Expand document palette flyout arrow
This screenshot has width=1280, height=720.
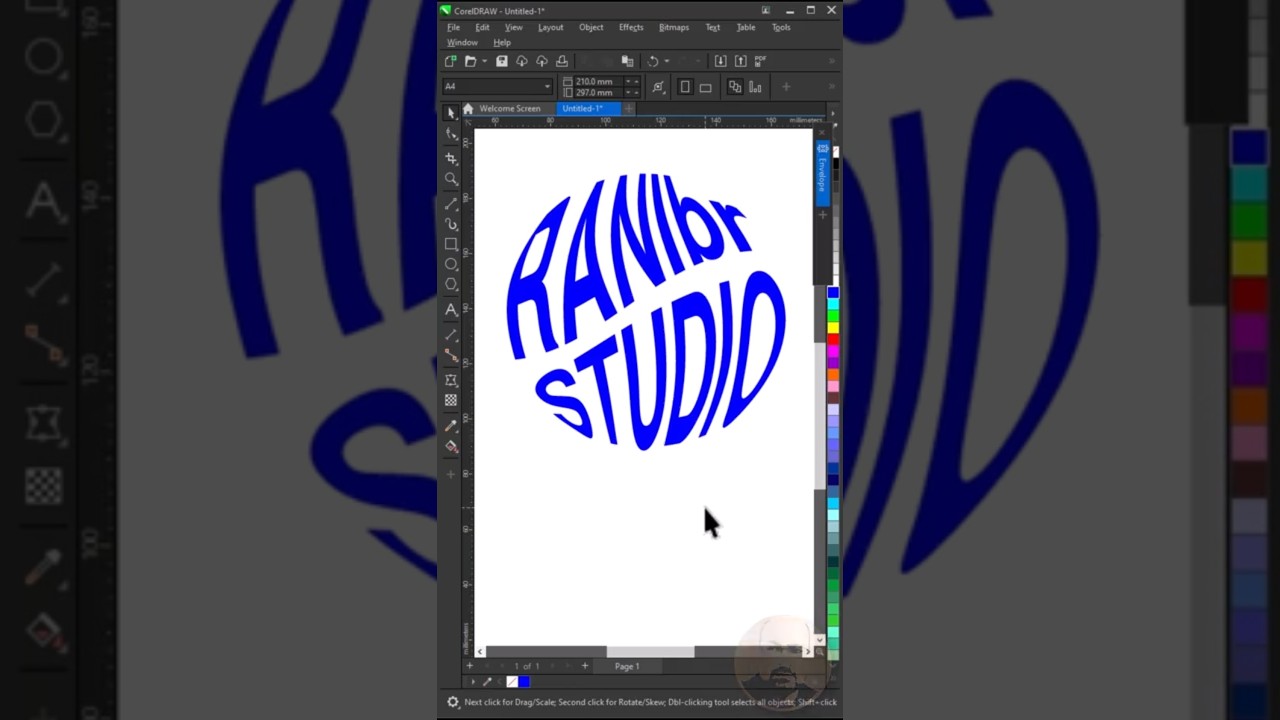click(x=473, y=682)
